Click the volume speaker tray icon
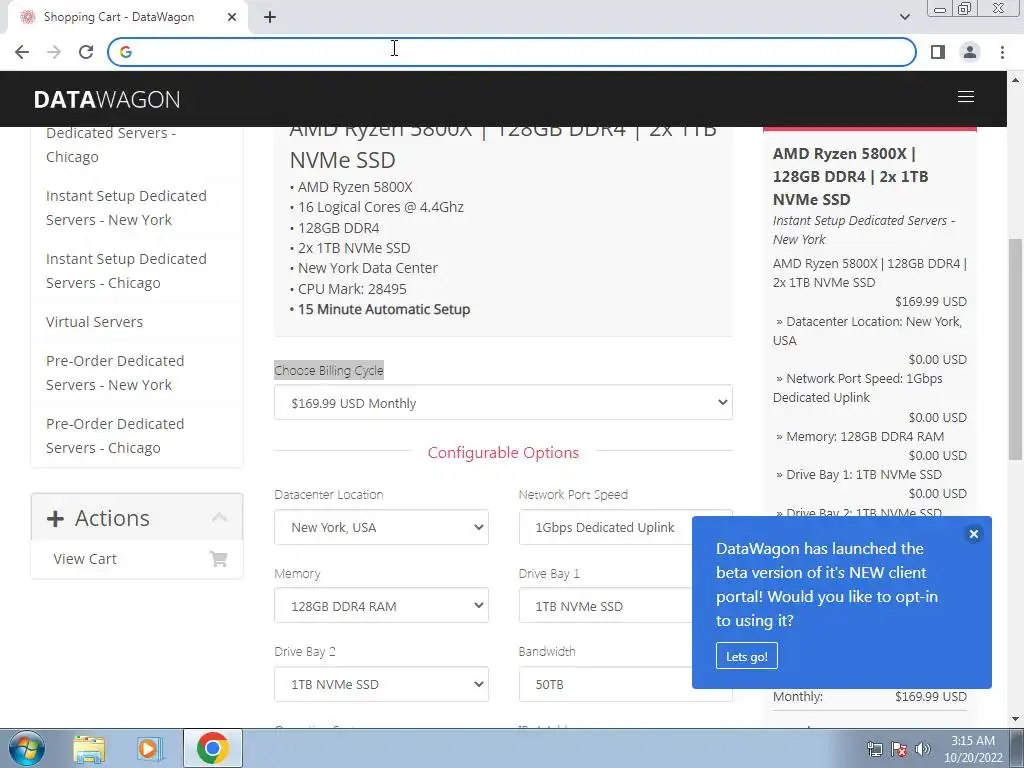The height and width of the screenshot is (768, 1024). click(x=923, y=749)
